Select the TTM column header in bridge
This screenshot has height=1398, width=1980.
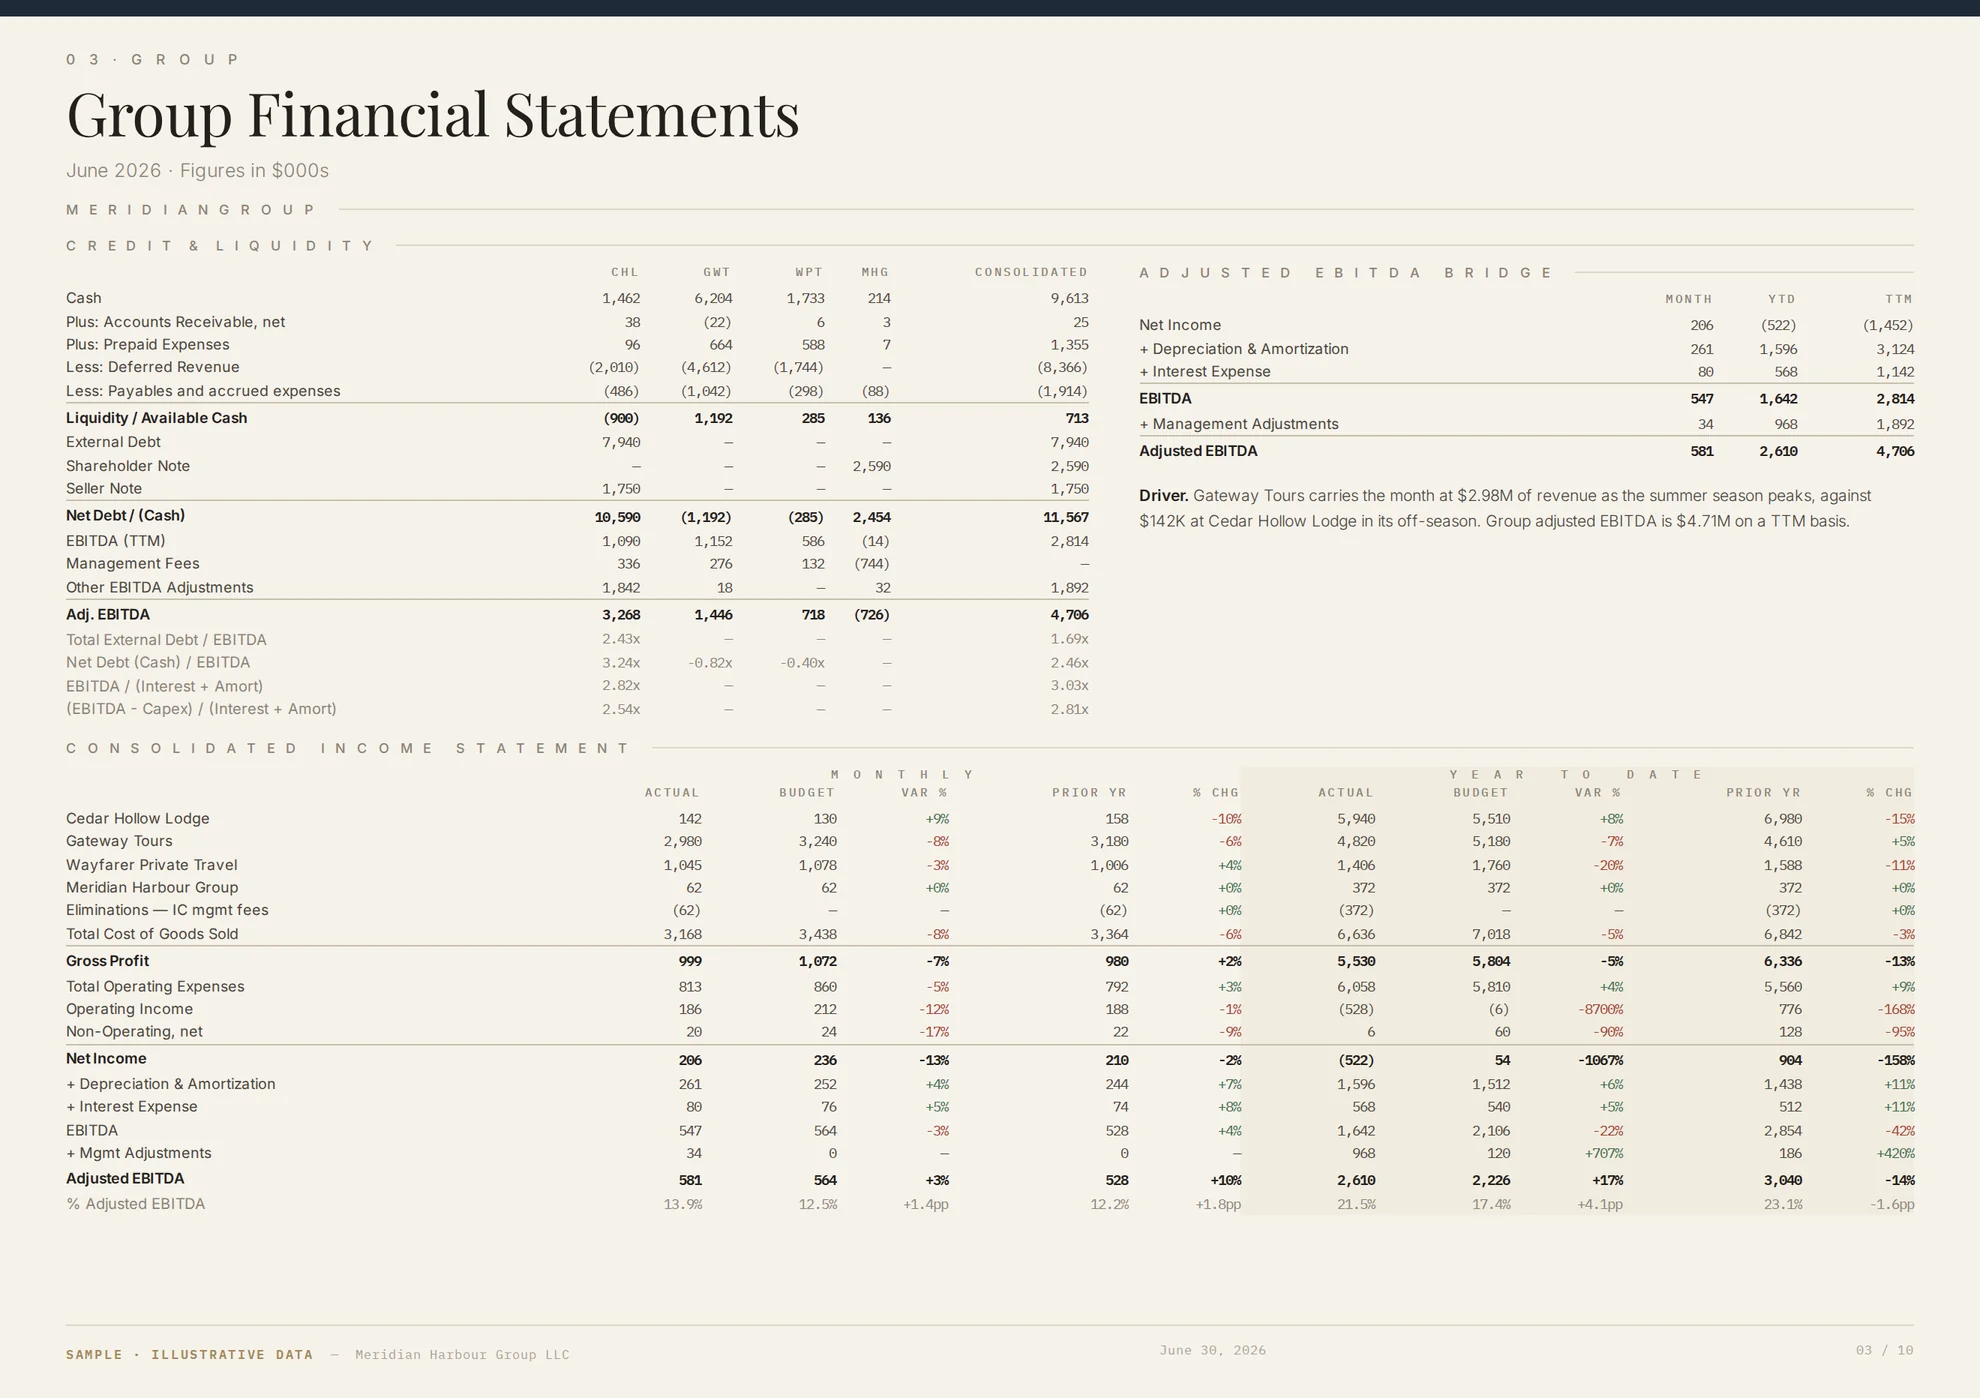1898,299
